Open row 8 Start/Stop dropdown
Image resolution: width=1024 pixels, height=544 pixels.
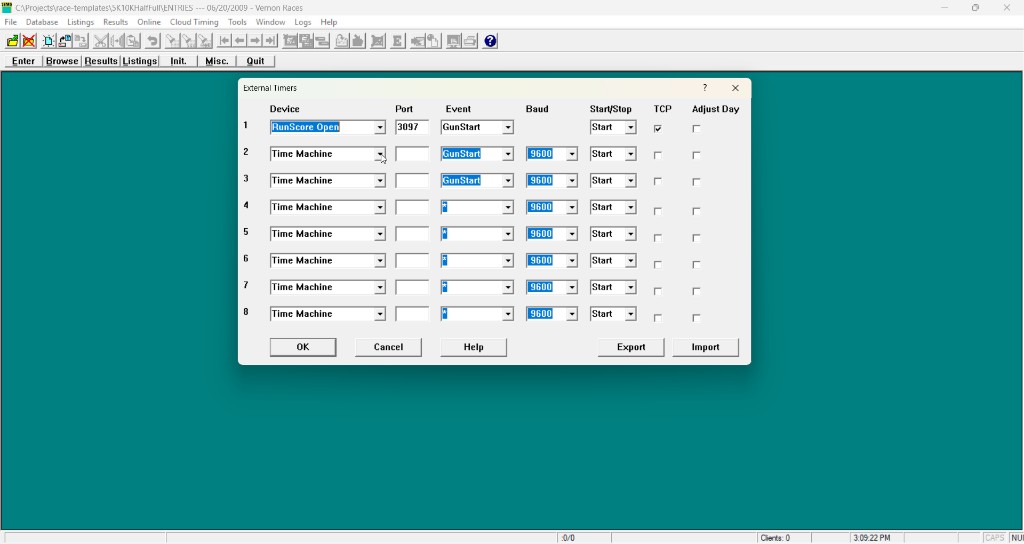coord(630,314)
